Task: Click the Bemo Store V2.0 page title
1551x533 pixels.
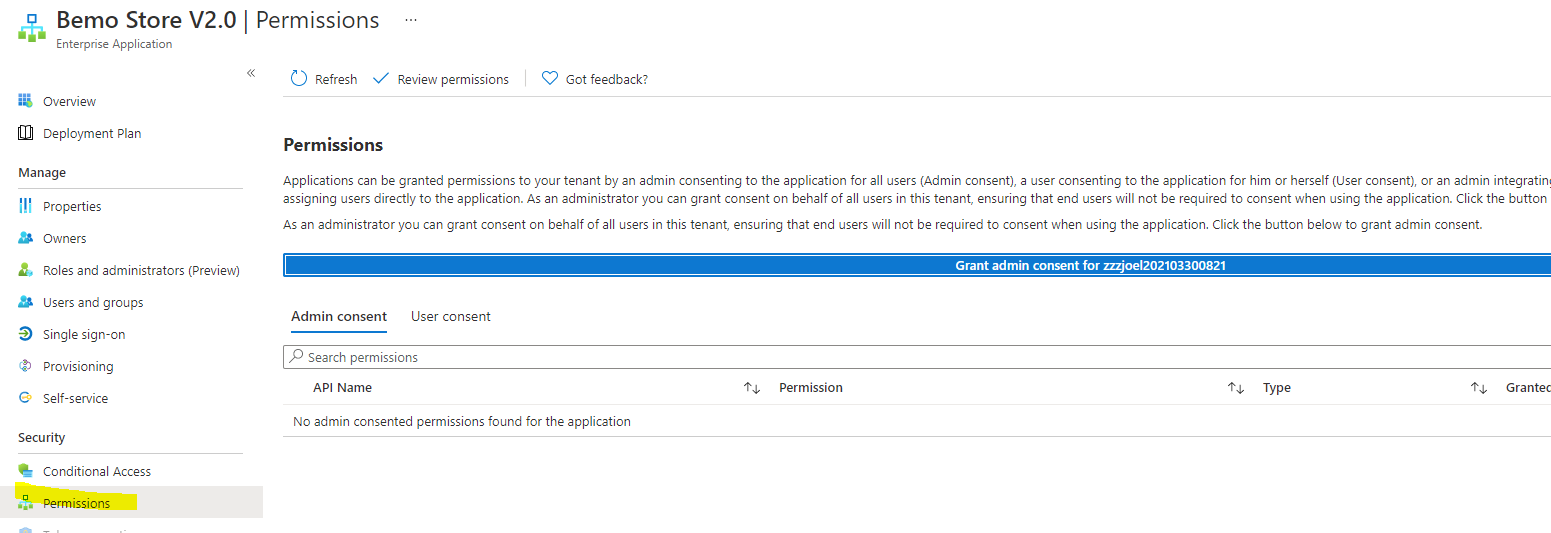Action: [146, 20]
